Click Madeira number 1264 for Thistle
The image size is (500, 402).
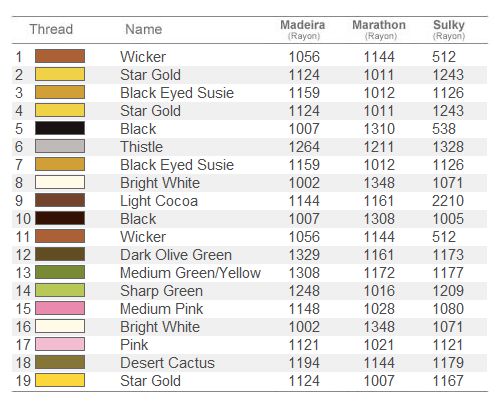(304, 147)
